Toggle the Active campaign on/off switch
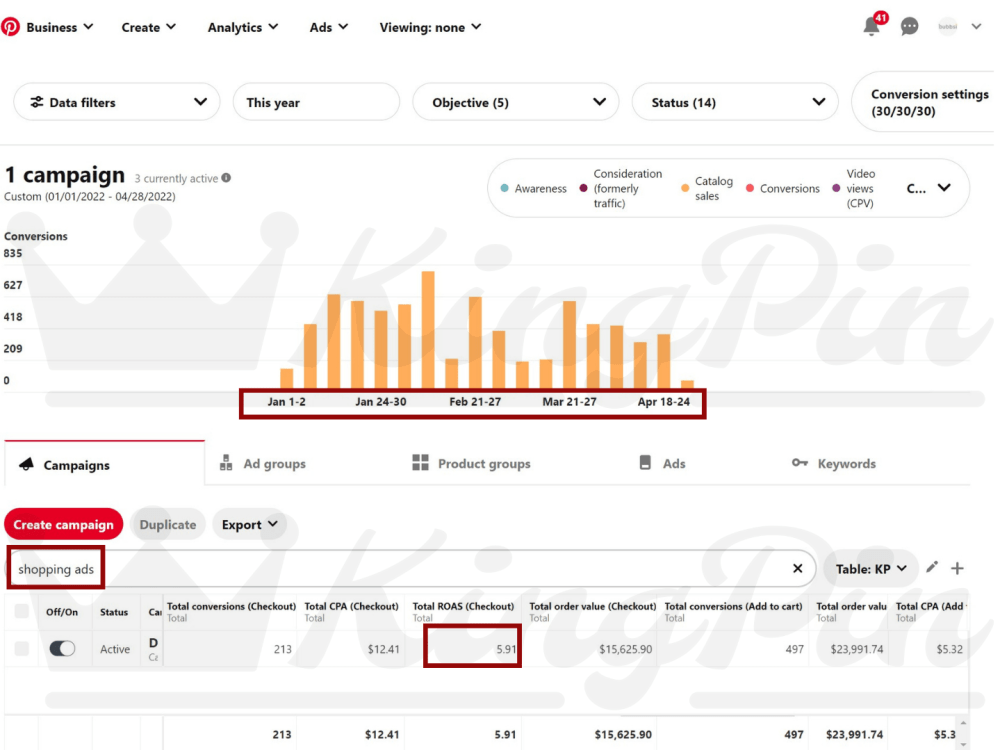Viewport: 1000px width, 750px height. (62, 649)
